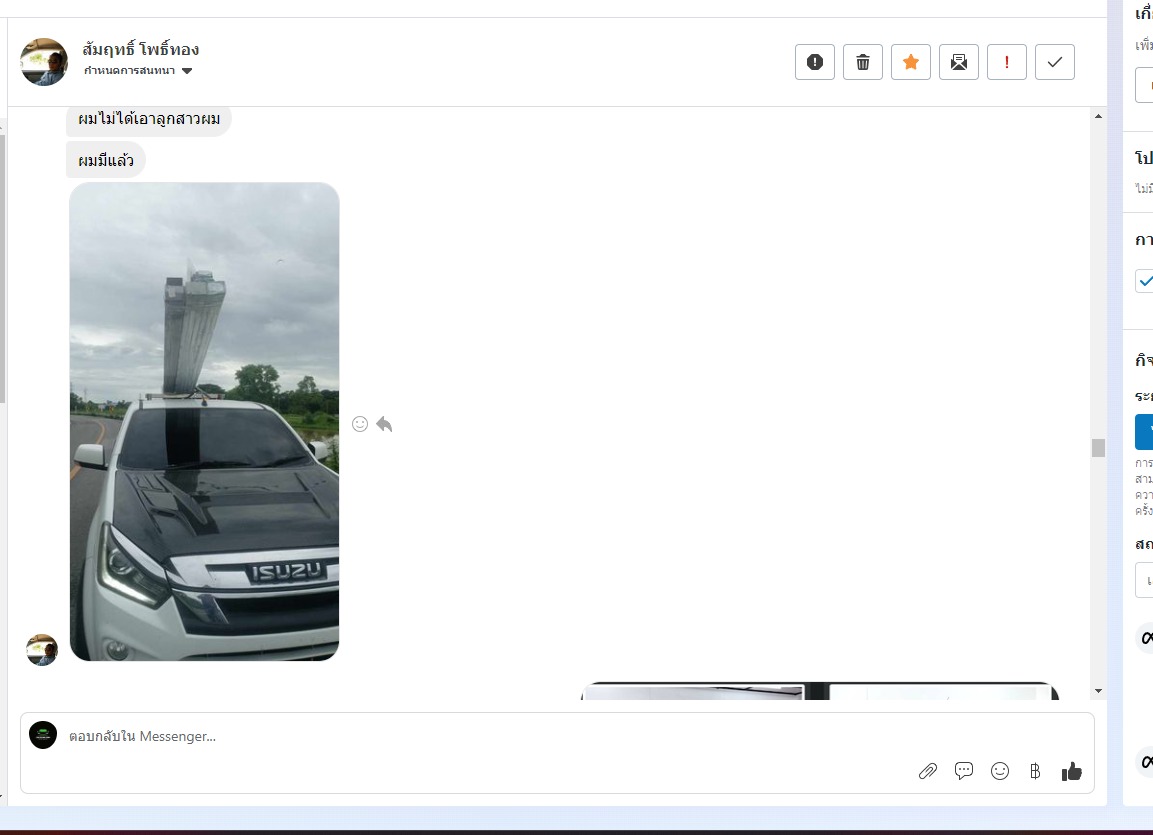Click contact name สัมฤทธิ์ โพธิ์ทอง

tap(140, 49)
